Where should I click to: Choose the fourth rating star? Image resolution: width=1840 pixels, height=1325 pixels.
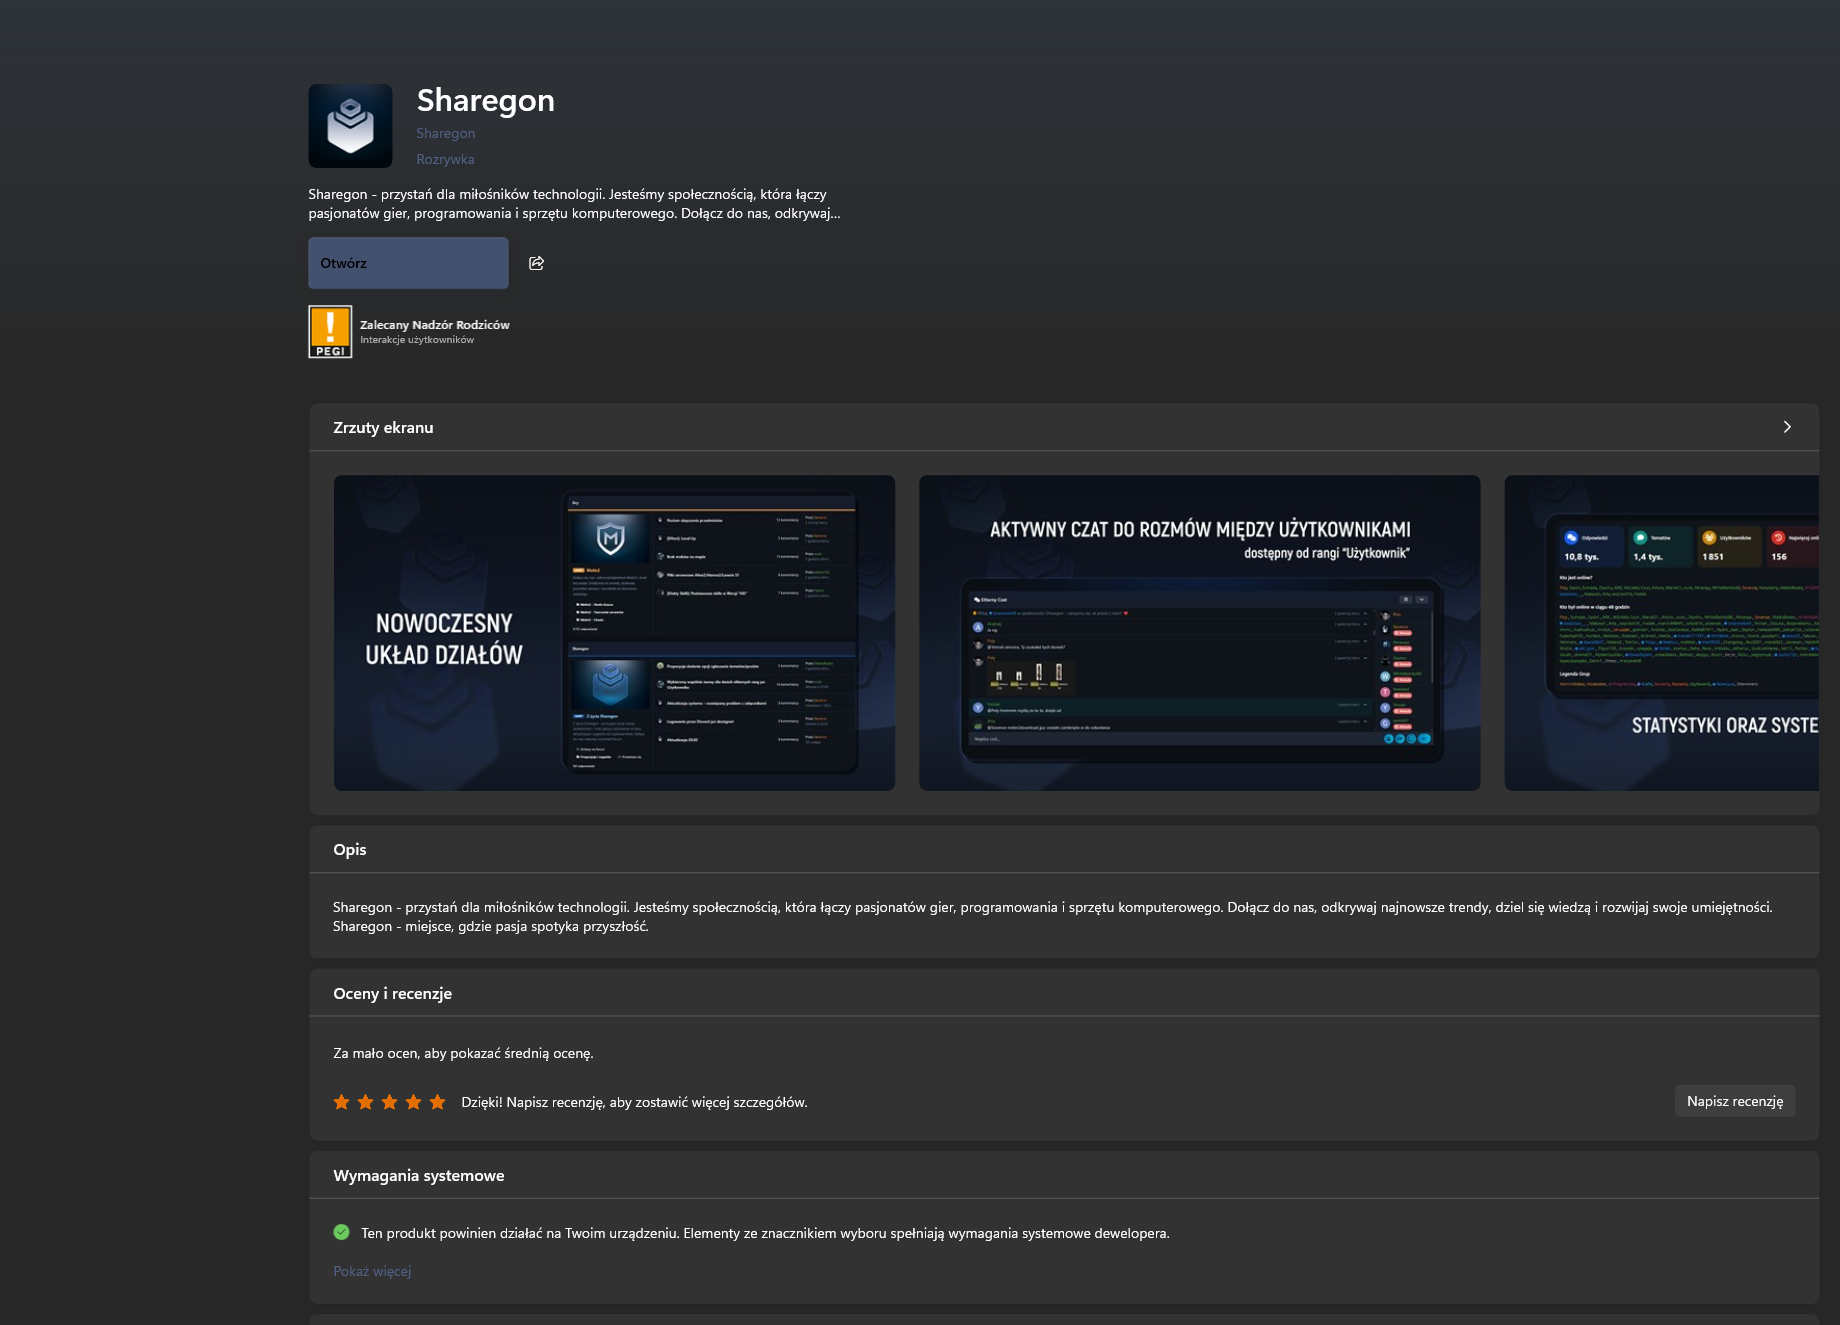(413, 1102)
